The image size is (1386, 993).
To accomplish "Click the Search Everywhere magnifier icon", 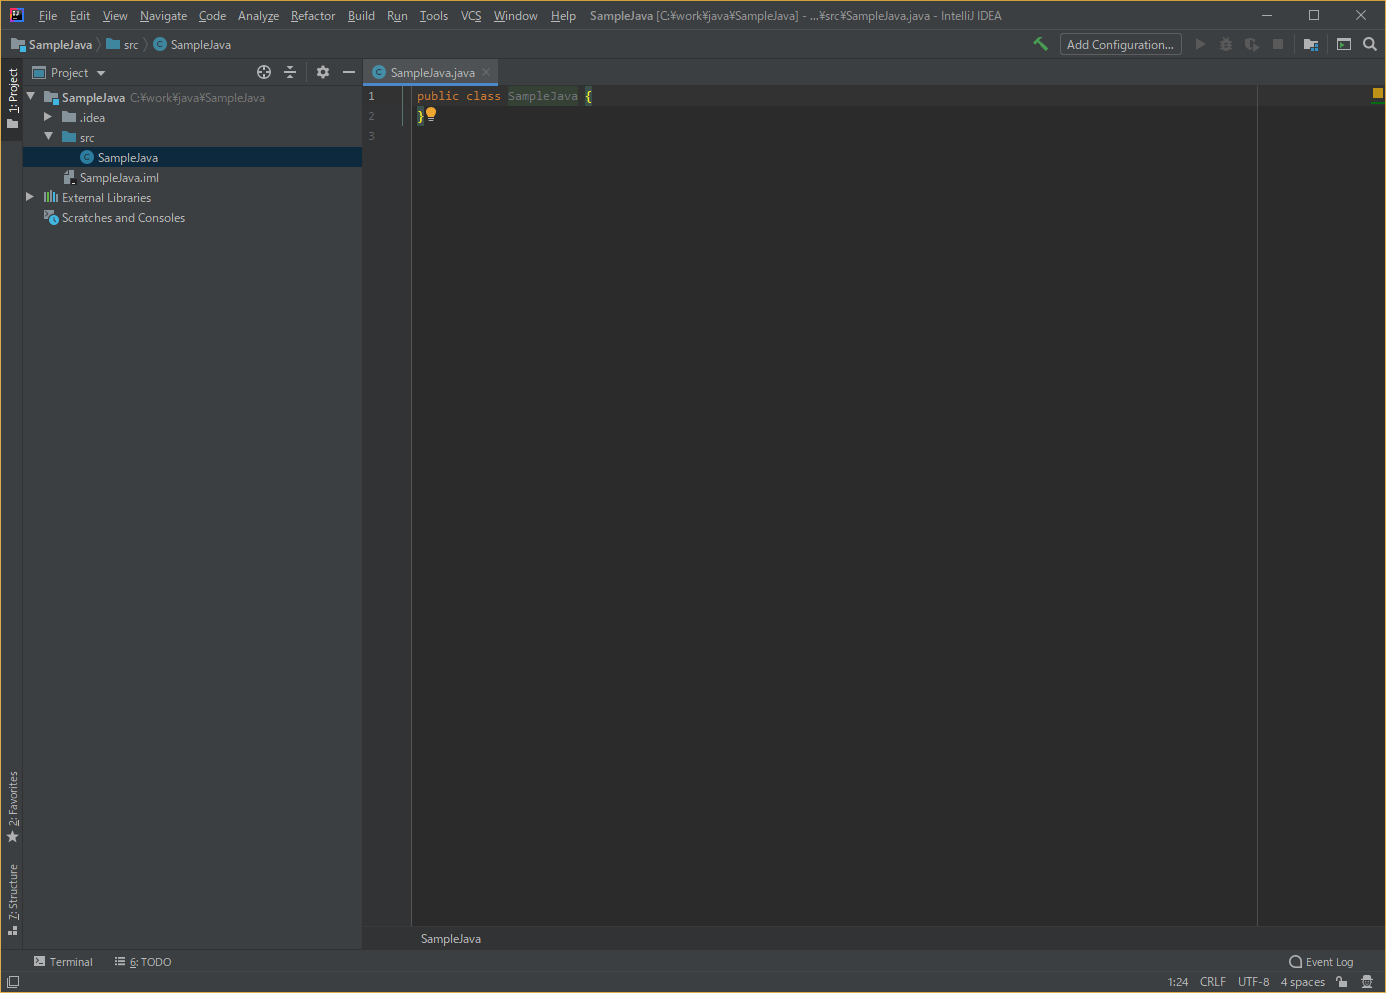I will (1370, 44).
